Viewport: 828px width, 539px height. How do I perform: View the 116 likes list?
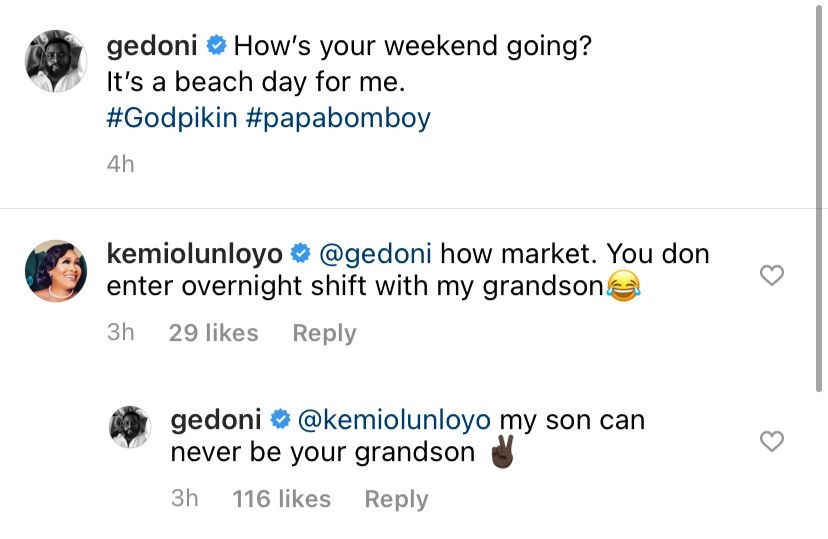pyautogui.click(x=281, y=499)
